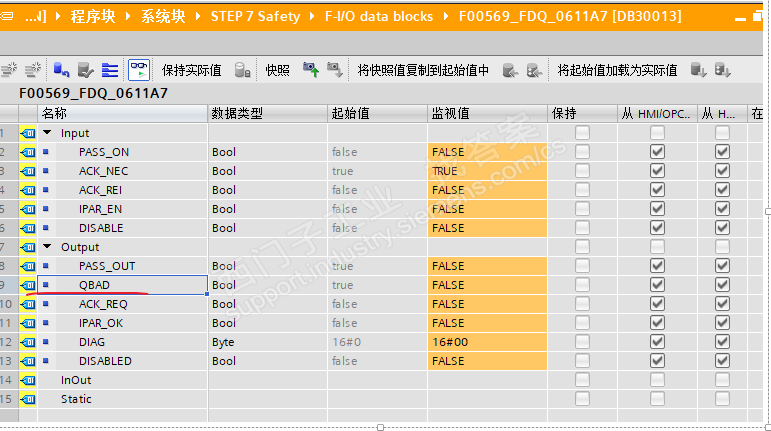
Task: Click the tag icon of the Input row
Action: (x=28, y=133)
